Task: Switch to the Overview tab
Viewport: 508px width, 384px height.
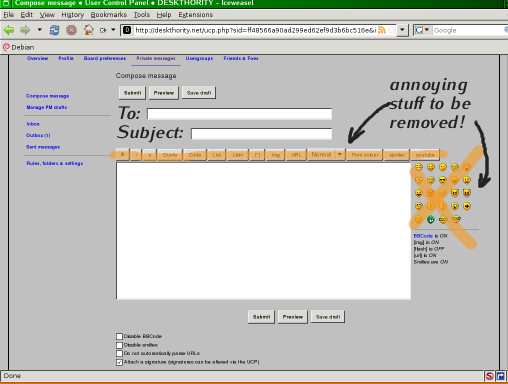Action: click(x=38, y=58)
